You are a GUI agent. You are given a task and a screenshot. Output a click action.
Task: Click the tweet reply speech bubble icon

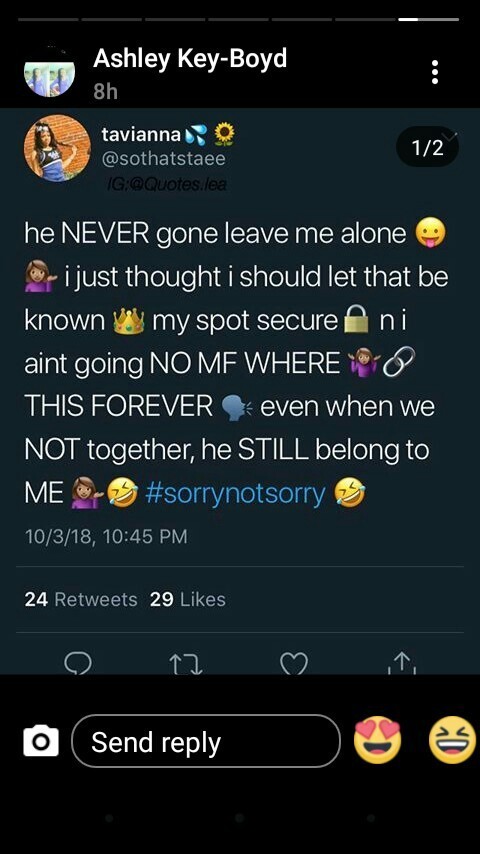78,664
